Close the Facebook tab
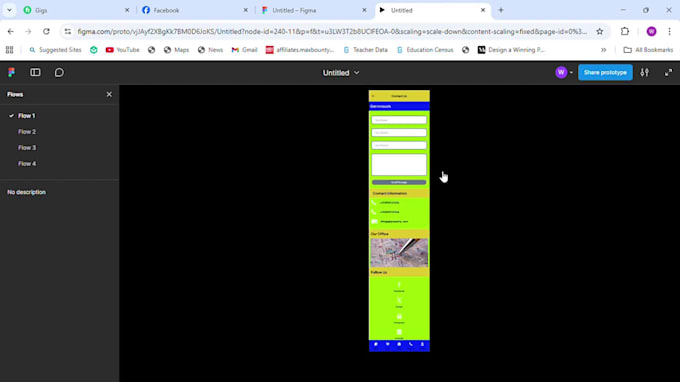Image resolution: width=680 pixels, height=382 pixels. point(245,10)
